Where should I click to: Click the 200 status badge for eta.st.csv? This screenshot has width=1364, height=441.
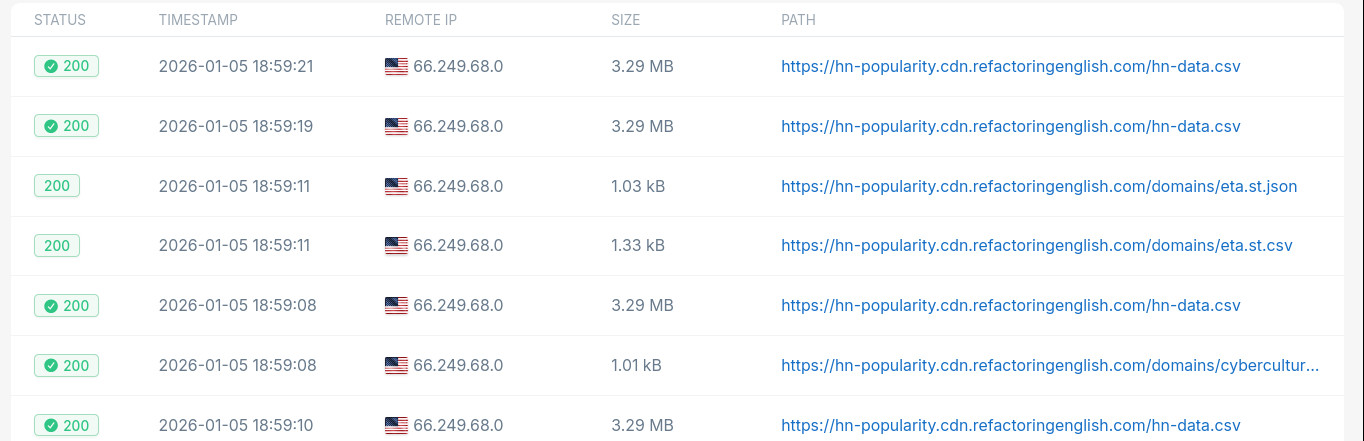tap(57, 246)
